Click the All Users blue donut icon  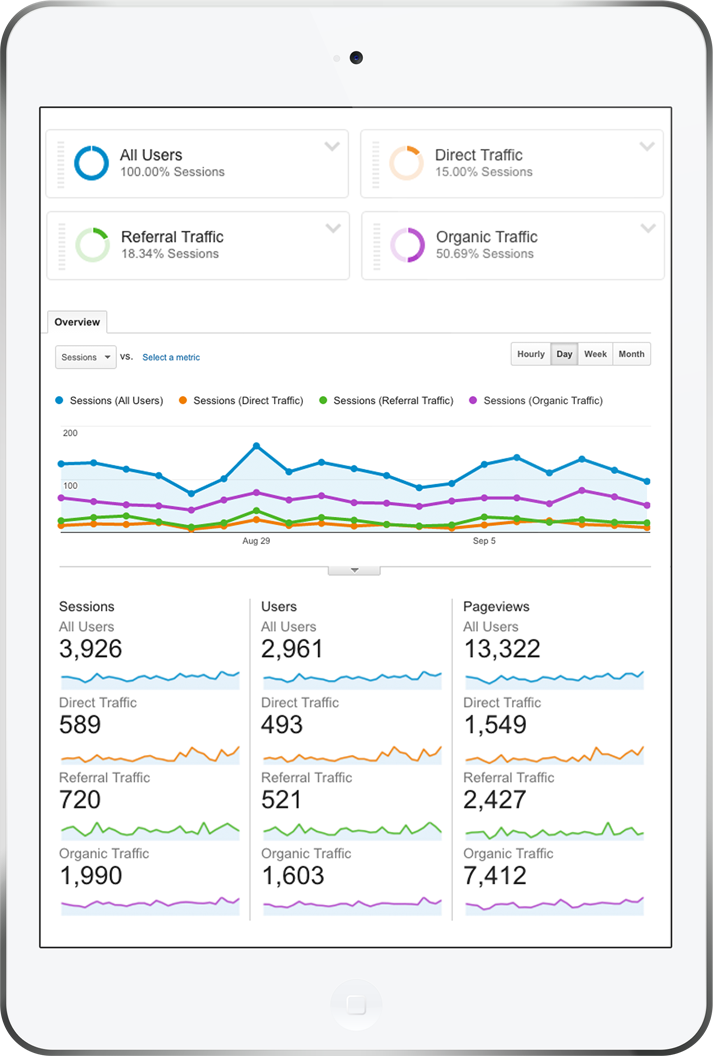[91, 162]
